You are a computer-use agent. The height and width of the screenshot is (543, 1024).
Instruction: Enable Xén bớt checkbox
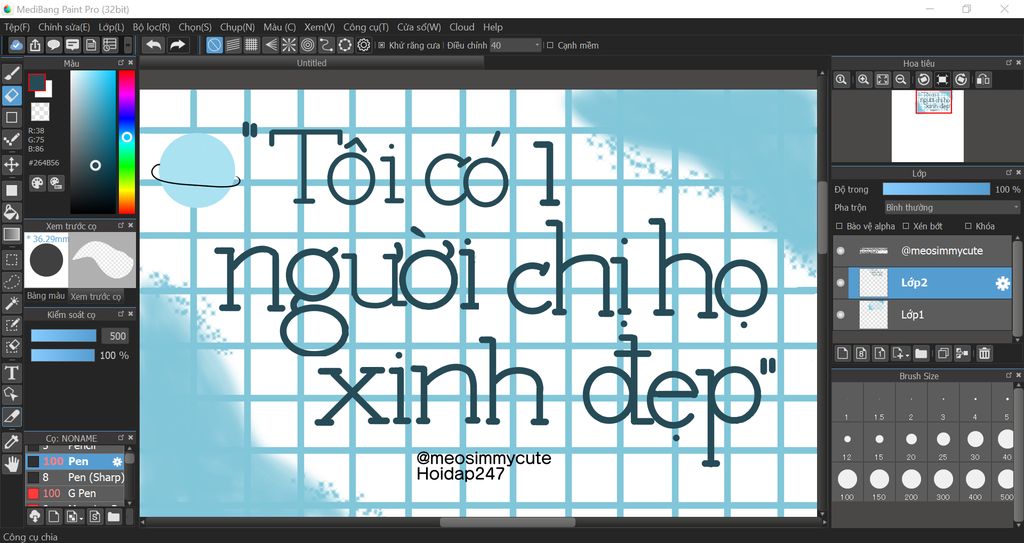pyautogui.click(x=906, y=226)
